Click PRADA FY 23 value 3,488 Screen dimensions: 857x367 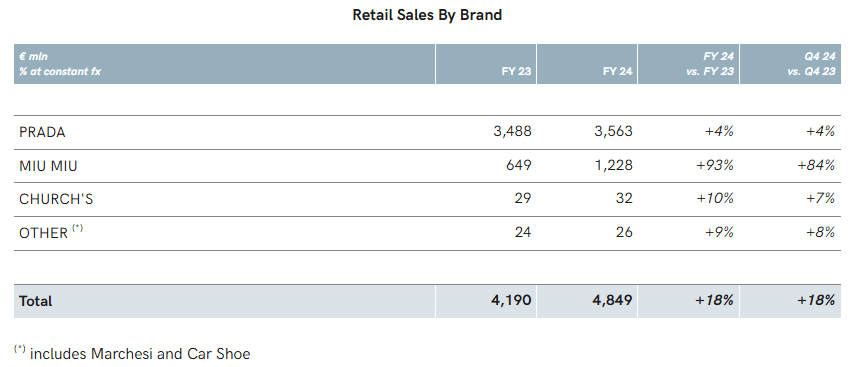point(510,132)
